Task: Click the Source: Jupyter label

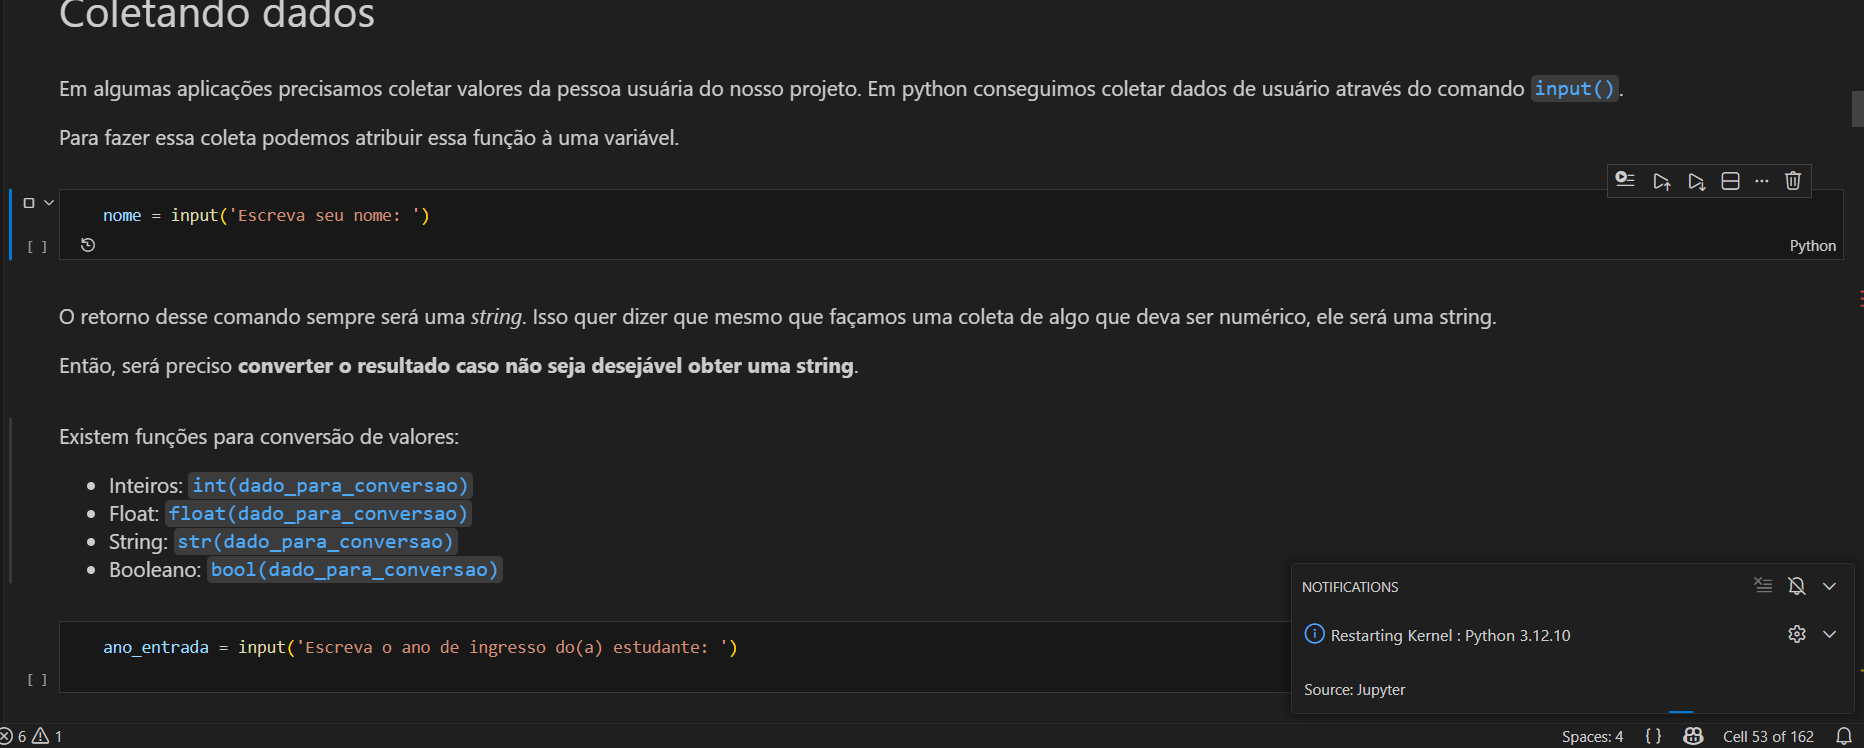Action: (x=1354, y=690)
